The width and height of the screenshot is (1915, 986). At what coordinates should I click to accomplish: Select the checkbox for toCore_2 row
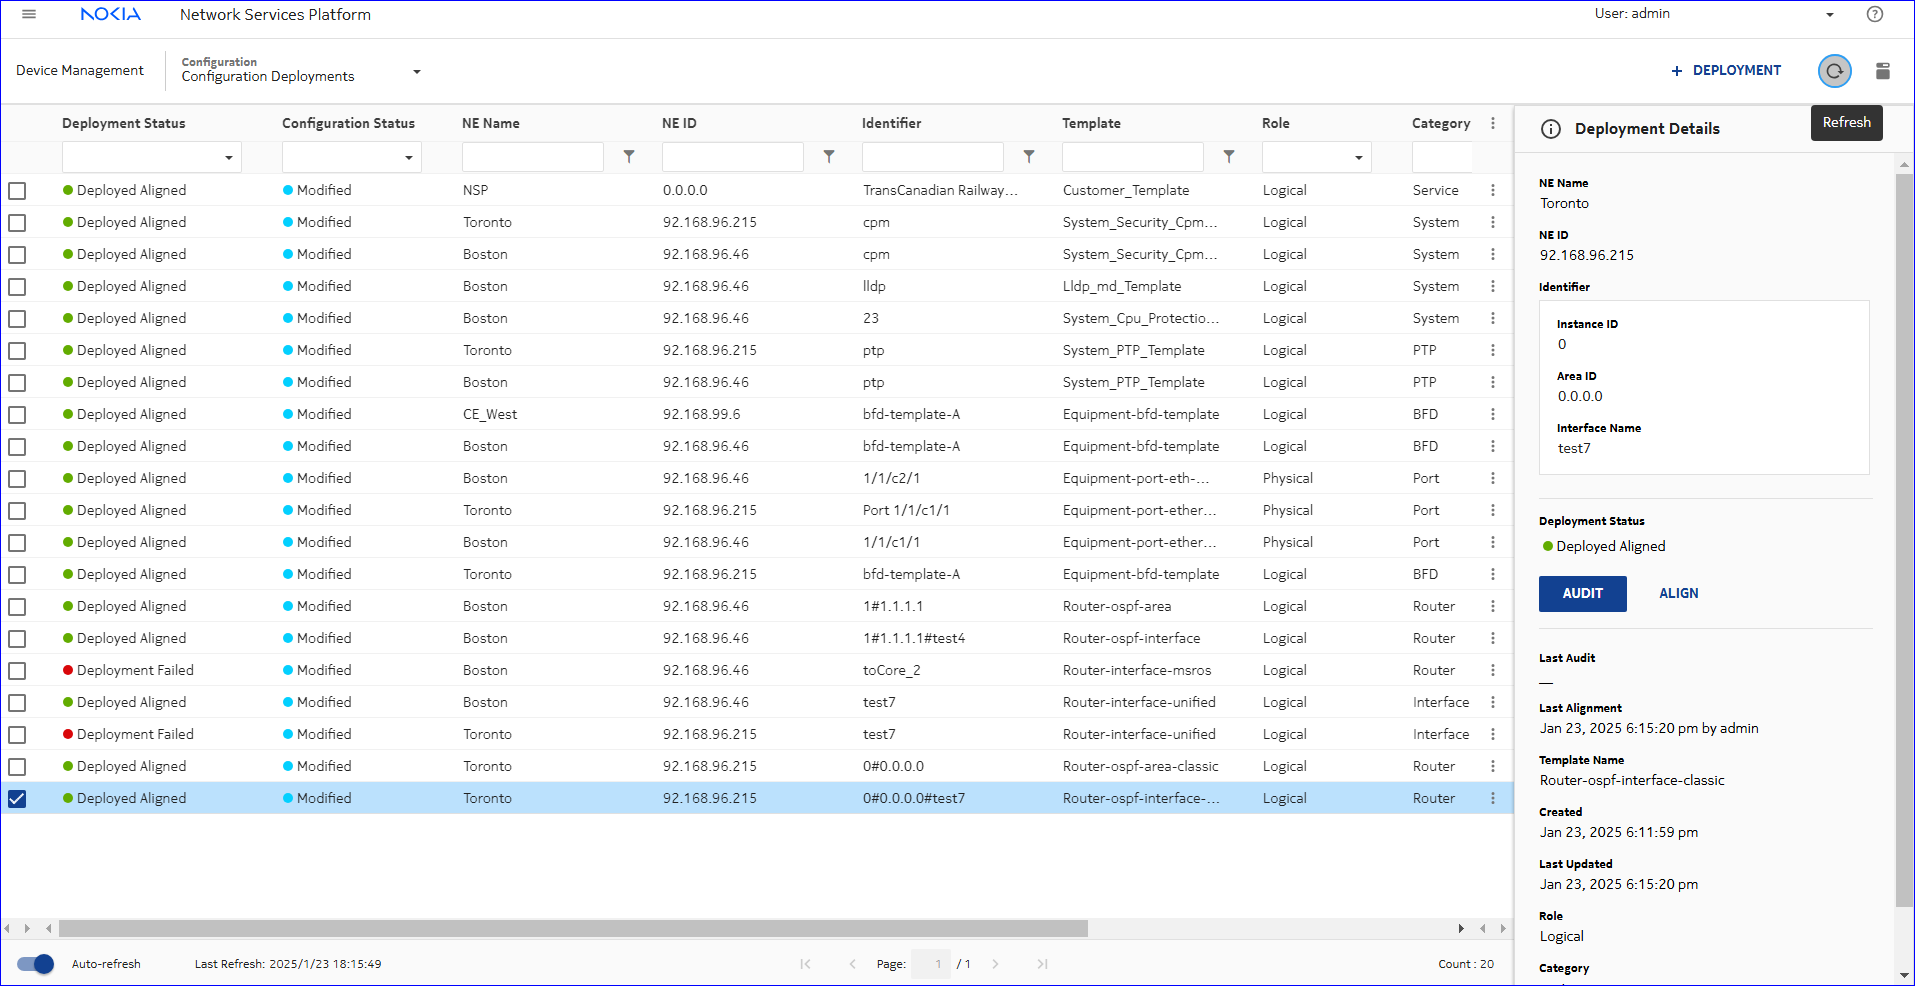(17, 670)
